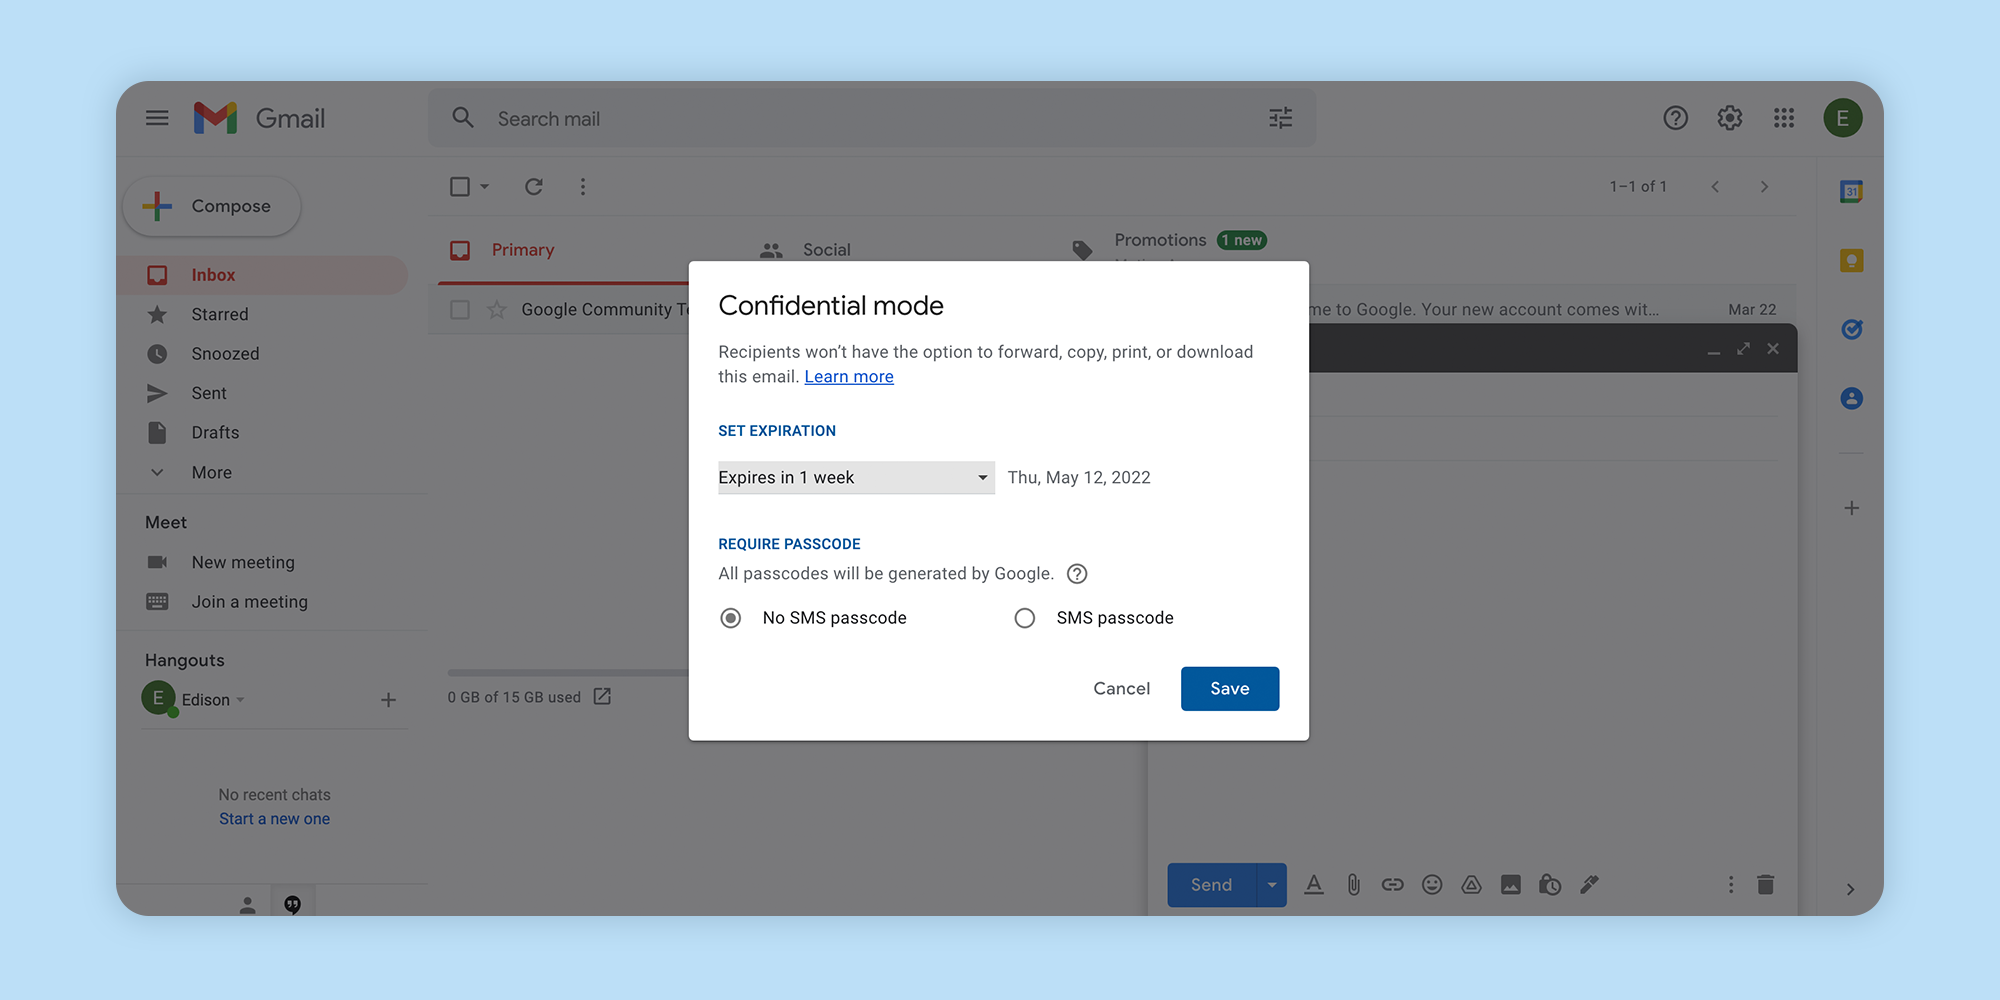The height and width of the screenshot is (1000, 2000).
Task: Focus the Search mail field
Action: (870, 118)
